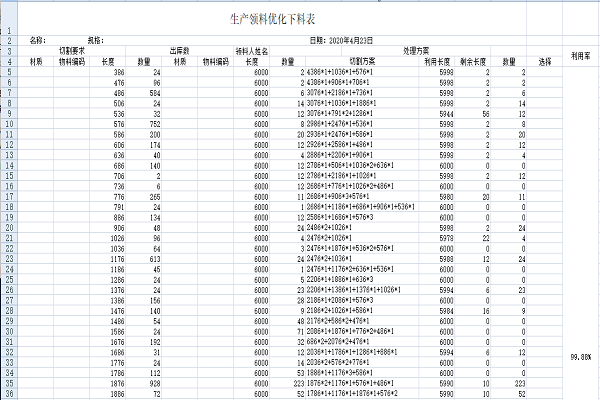Click cutting plan 4386*1+1036*1+576*1 in row 5
Screen dimensions: 600x400
(x=340, y=72)
